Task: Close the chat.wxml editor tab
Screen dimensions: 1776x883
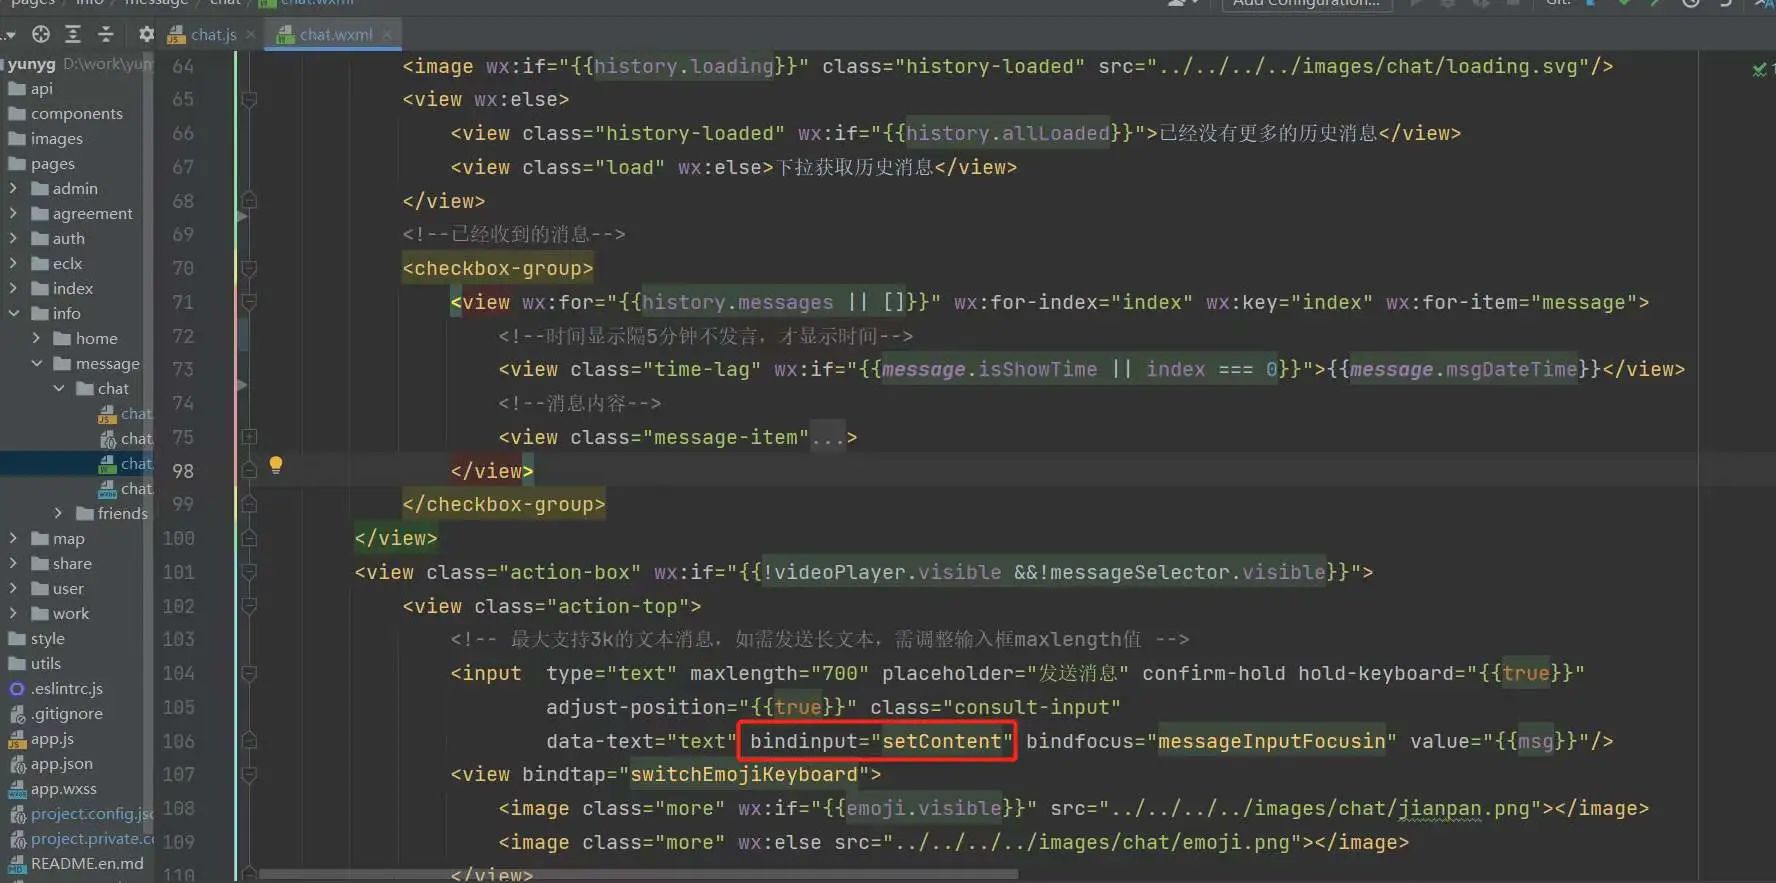Action: pyautogui.click(x=386, y=34)
